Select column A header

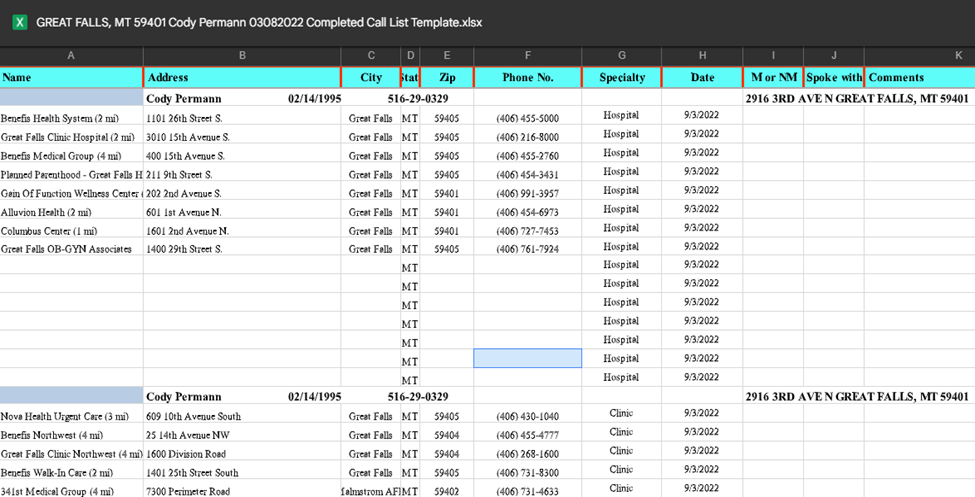[72, 55]
